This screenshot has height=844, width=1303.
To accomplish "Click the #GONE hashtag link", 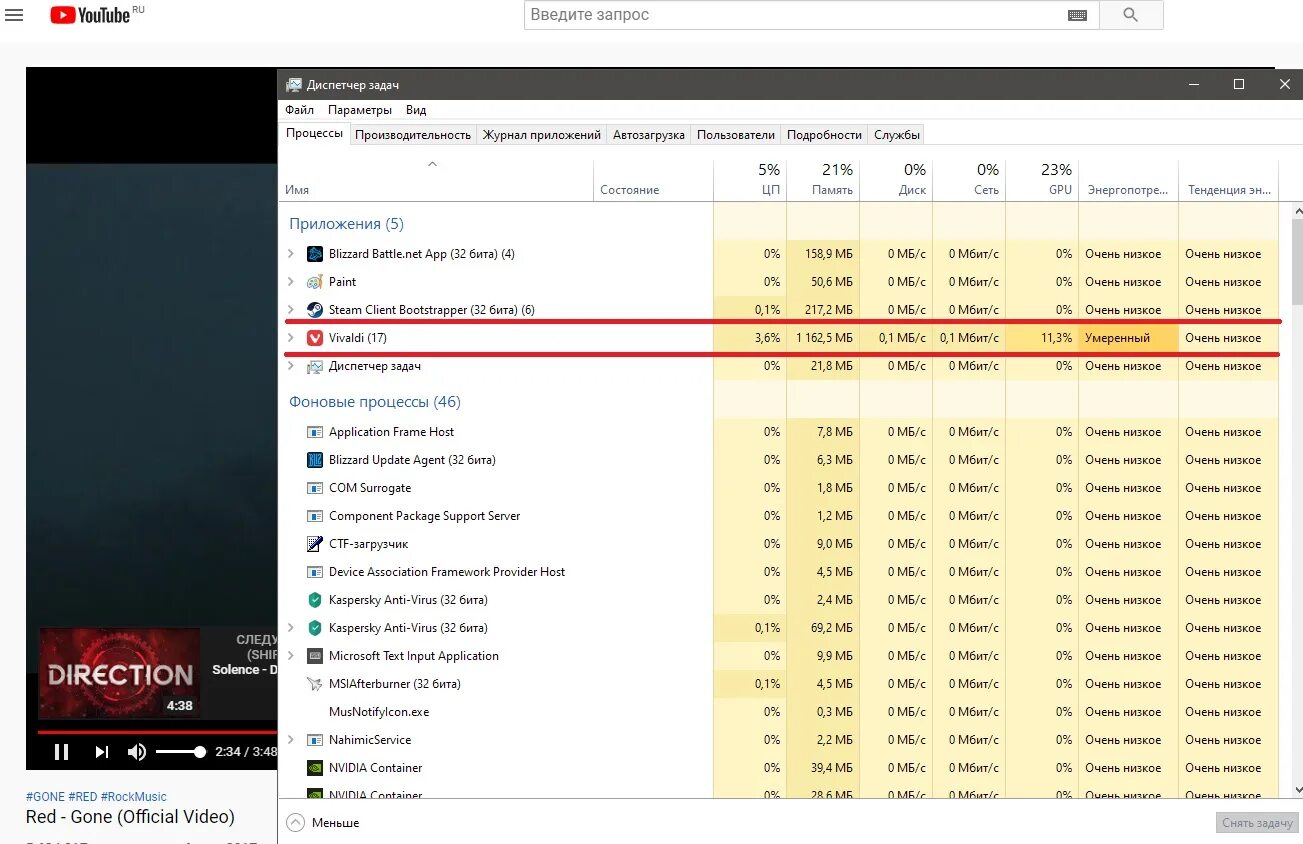I will [x=45, y=797].
